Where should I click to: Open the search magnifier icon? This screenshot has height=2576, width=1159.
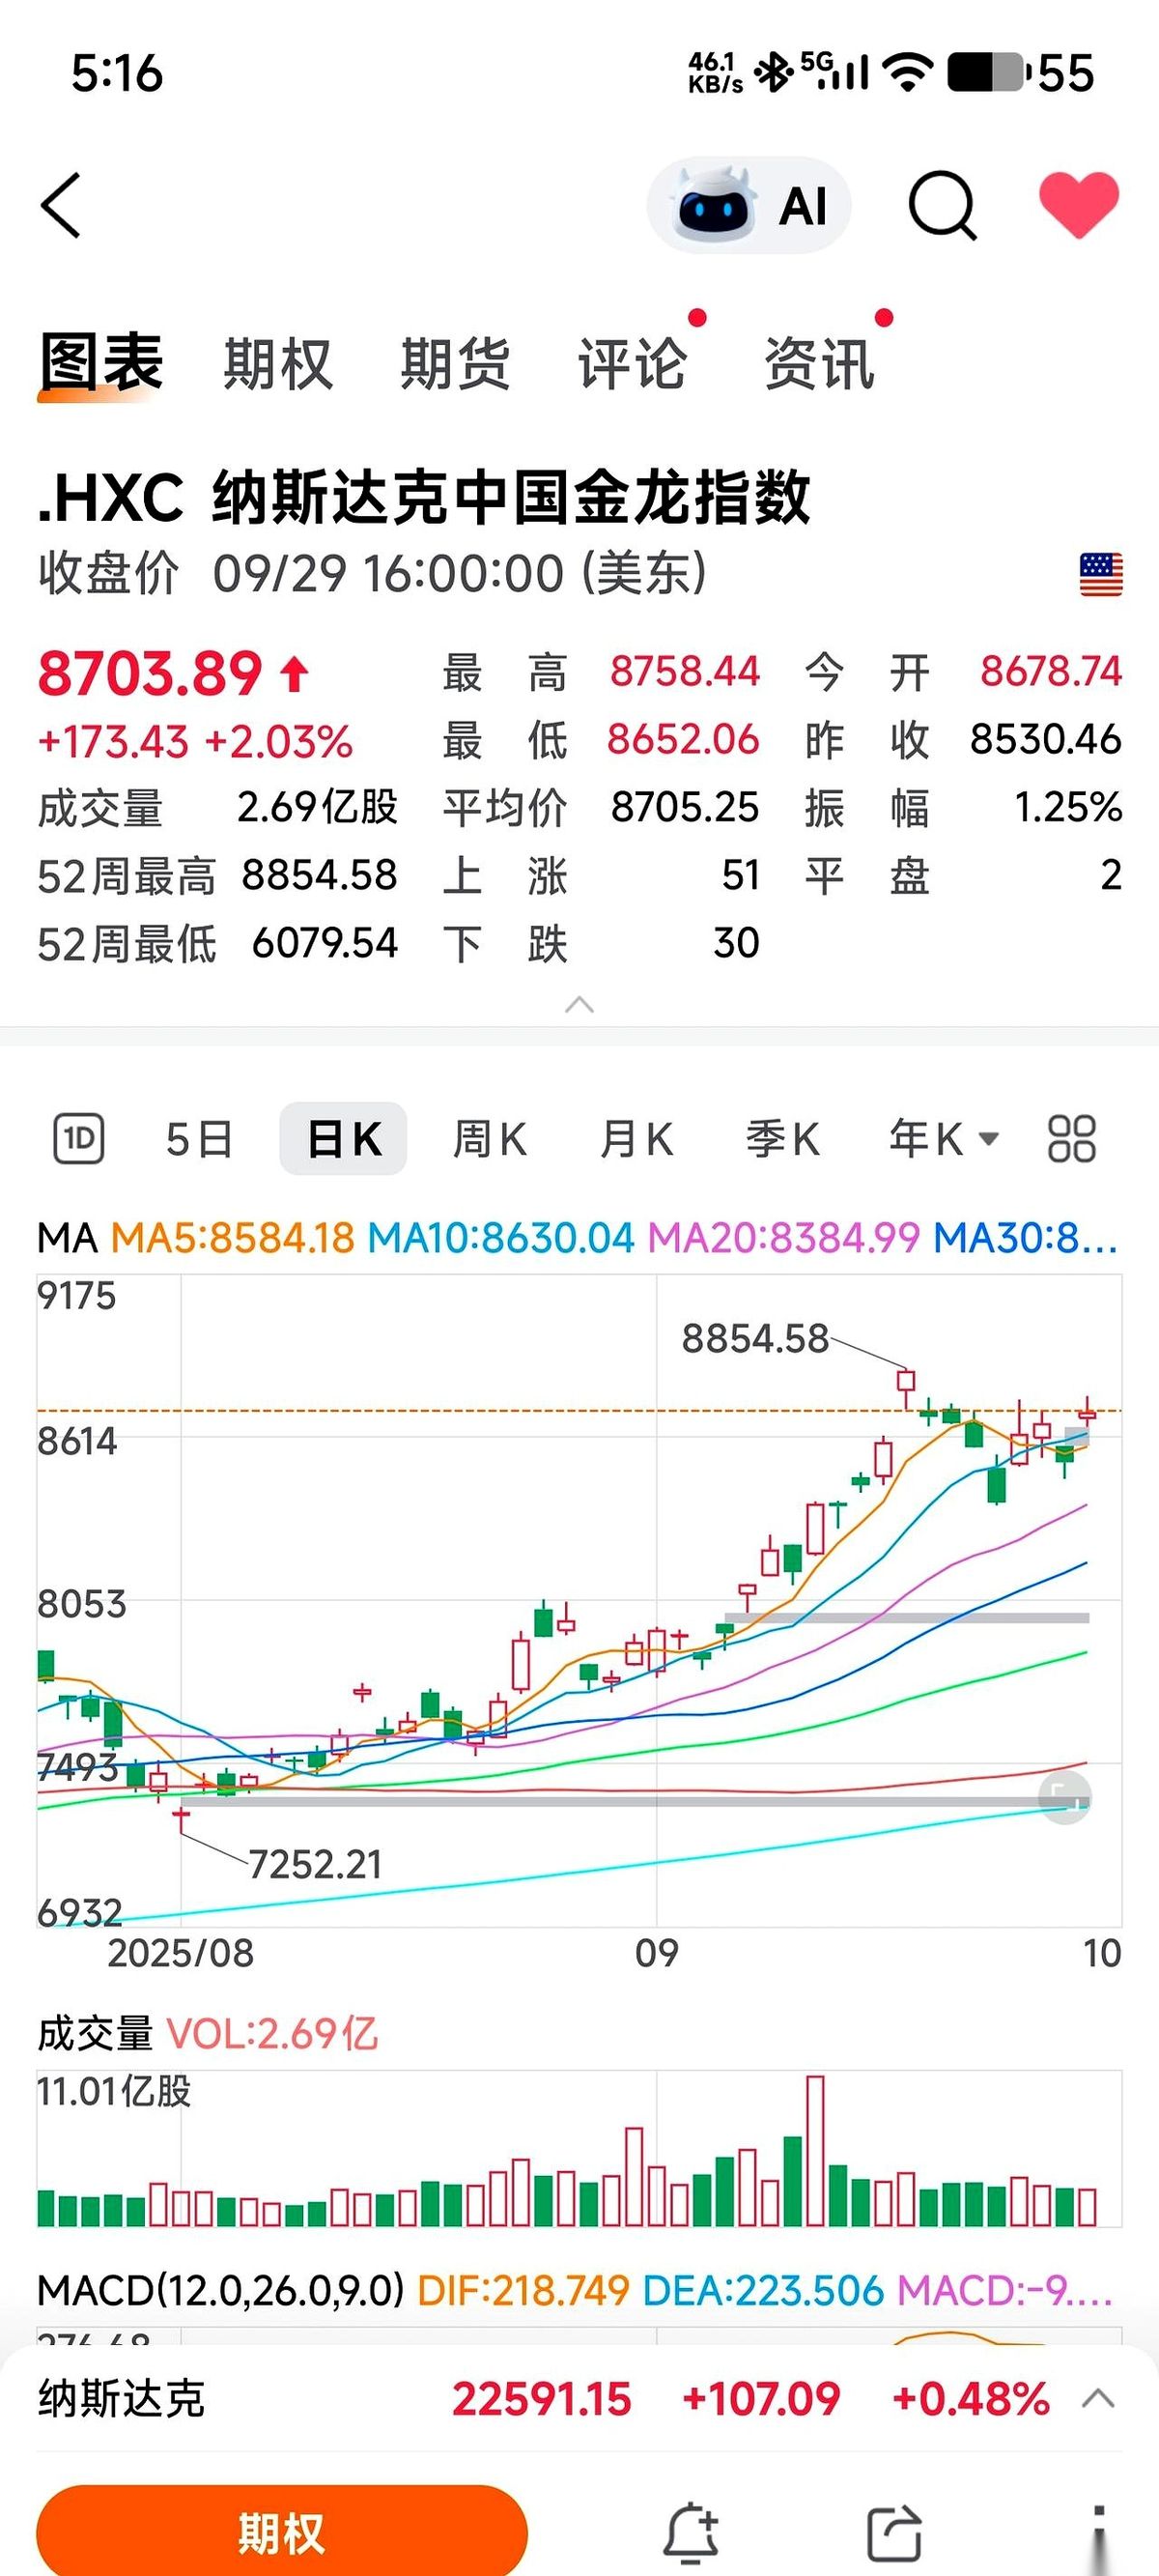(x=941, y=206)
